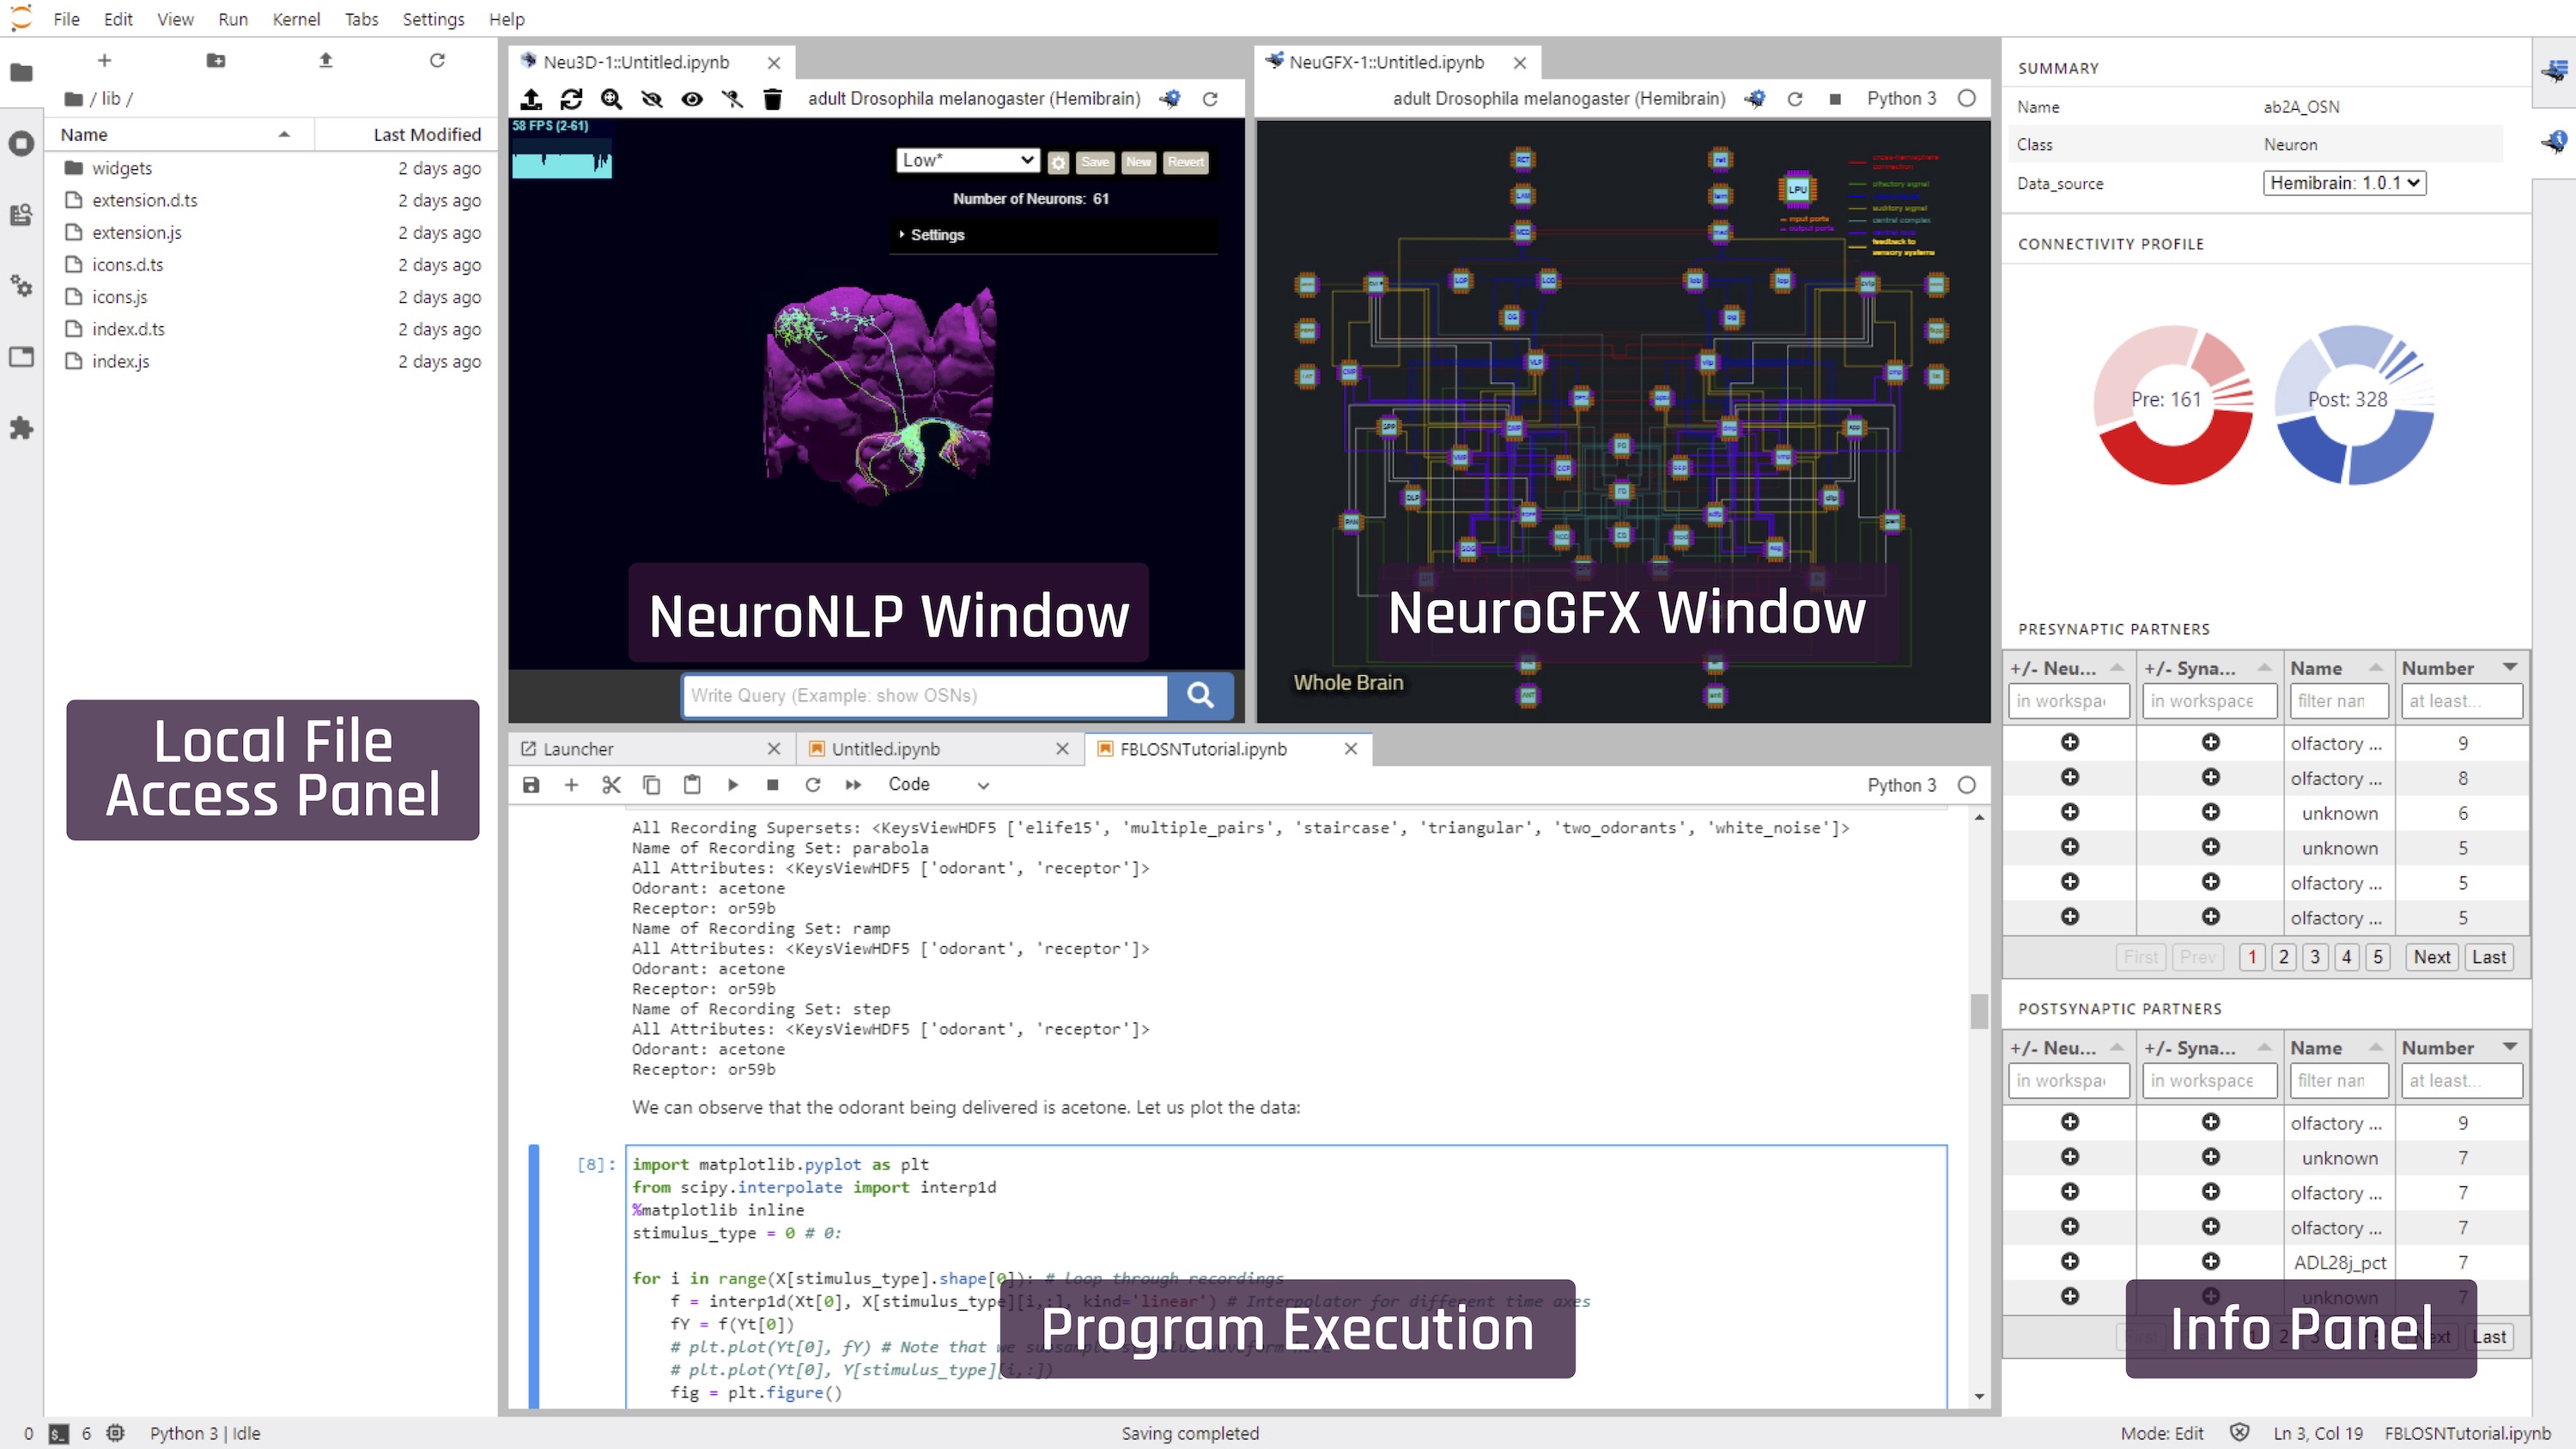The height and width of the screenshot is (1449, 2576).
Task: Open the Kernel menu
Action: pyautogui.click(x=296, y=19)
